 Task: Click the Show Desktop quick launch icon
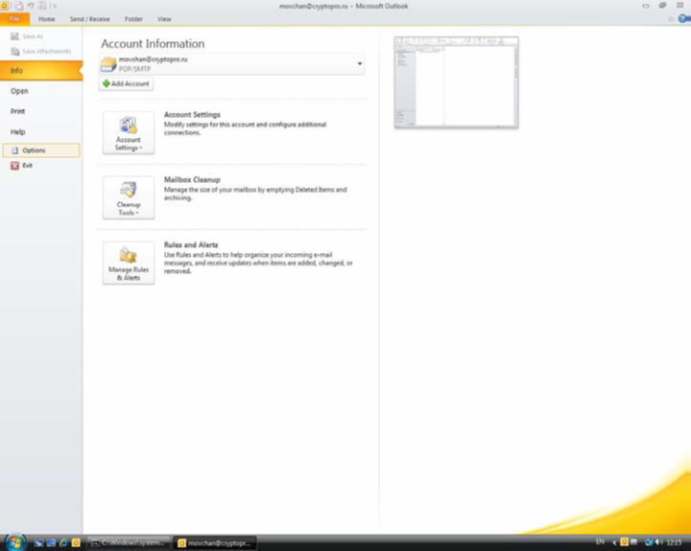coord(39,543)
